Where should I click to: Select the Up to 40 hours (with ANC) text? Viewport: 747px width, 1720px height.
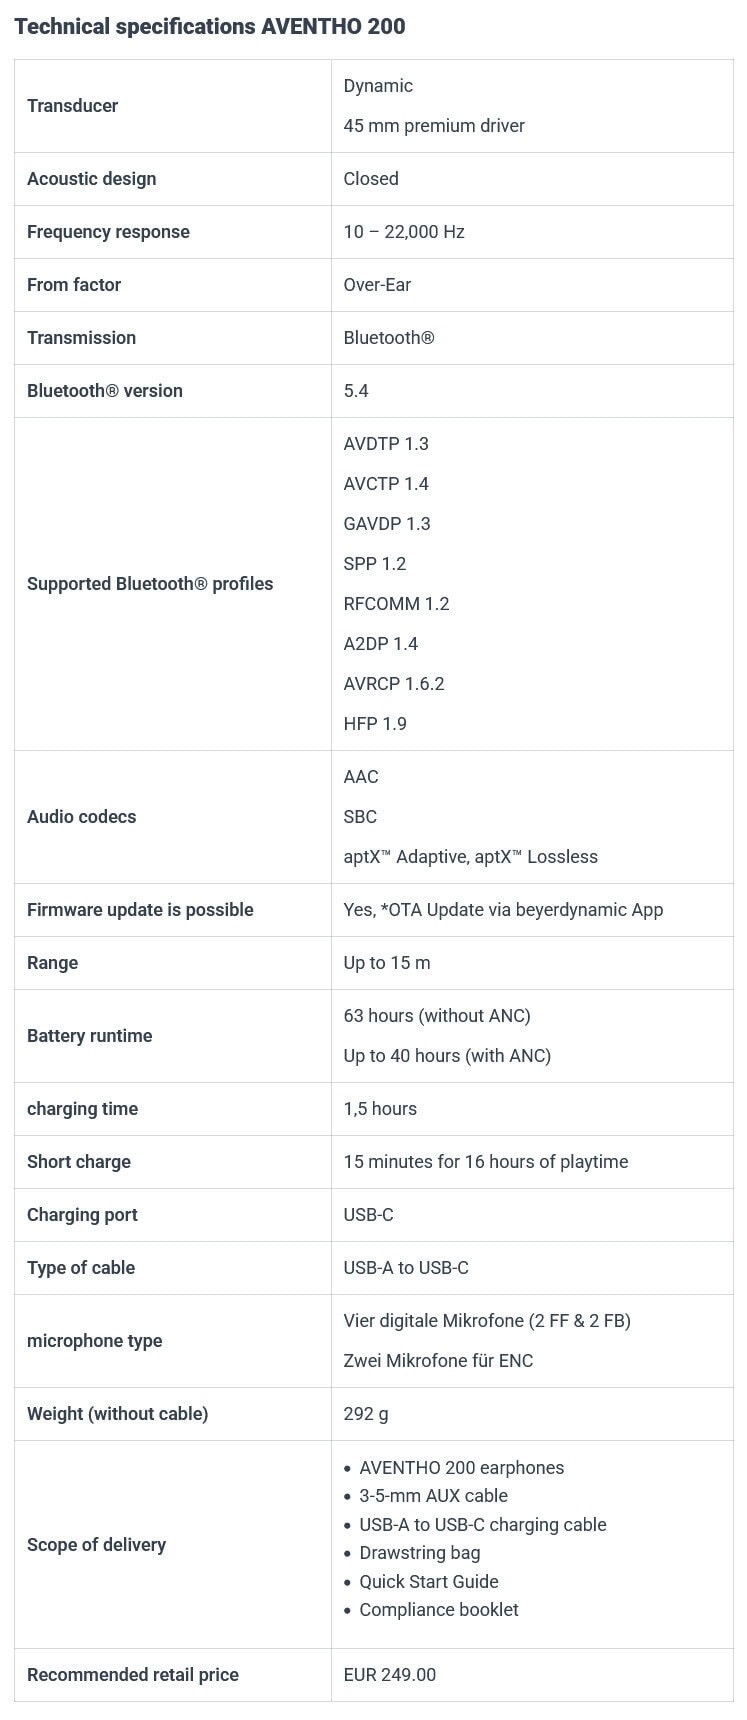pyautogui.click(x=447, y=1056)
